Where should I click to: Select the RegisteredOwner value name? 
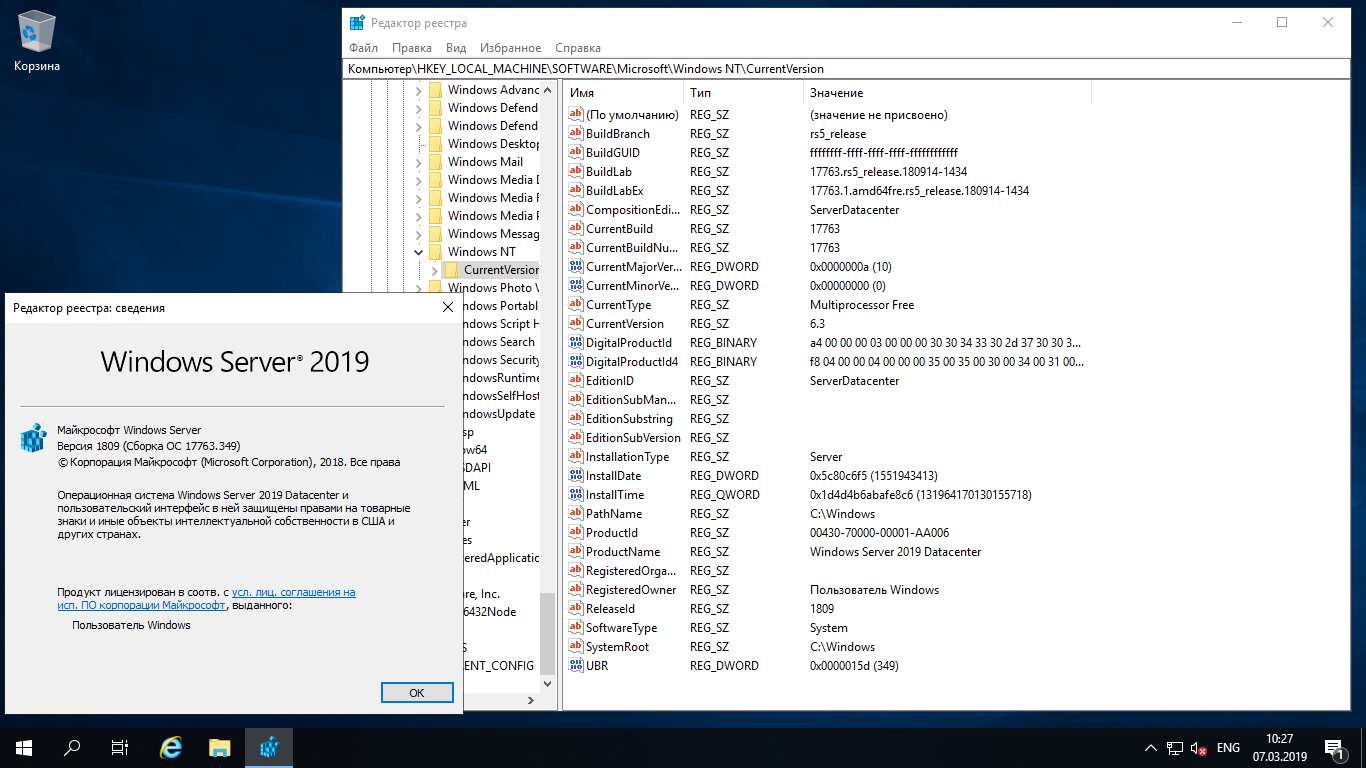[x=631, y=590]
